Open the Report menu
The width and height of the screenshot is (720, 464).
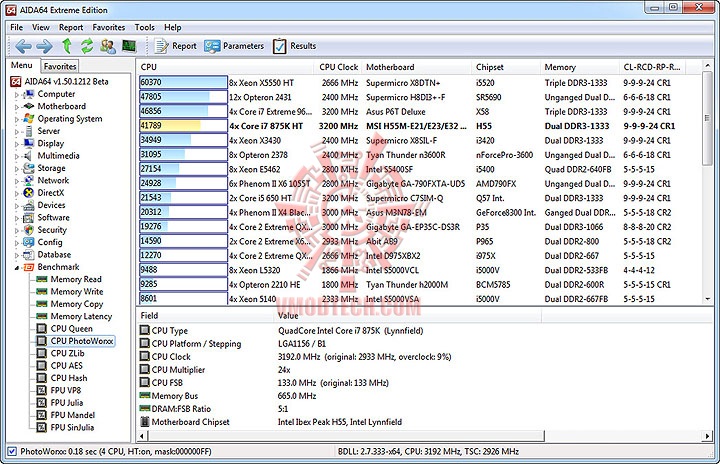click(x=71, y=27)
